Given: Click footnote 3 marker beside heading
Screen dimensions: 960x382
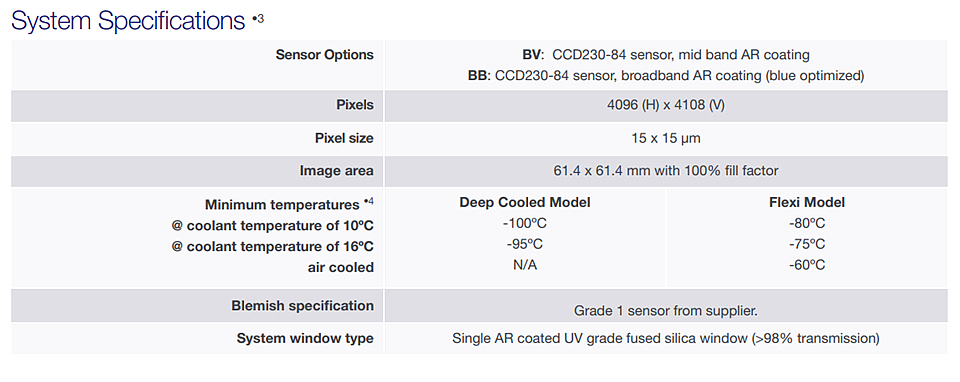Looking at the screenshot, I should pyautogui.click(x=258, y=18).
